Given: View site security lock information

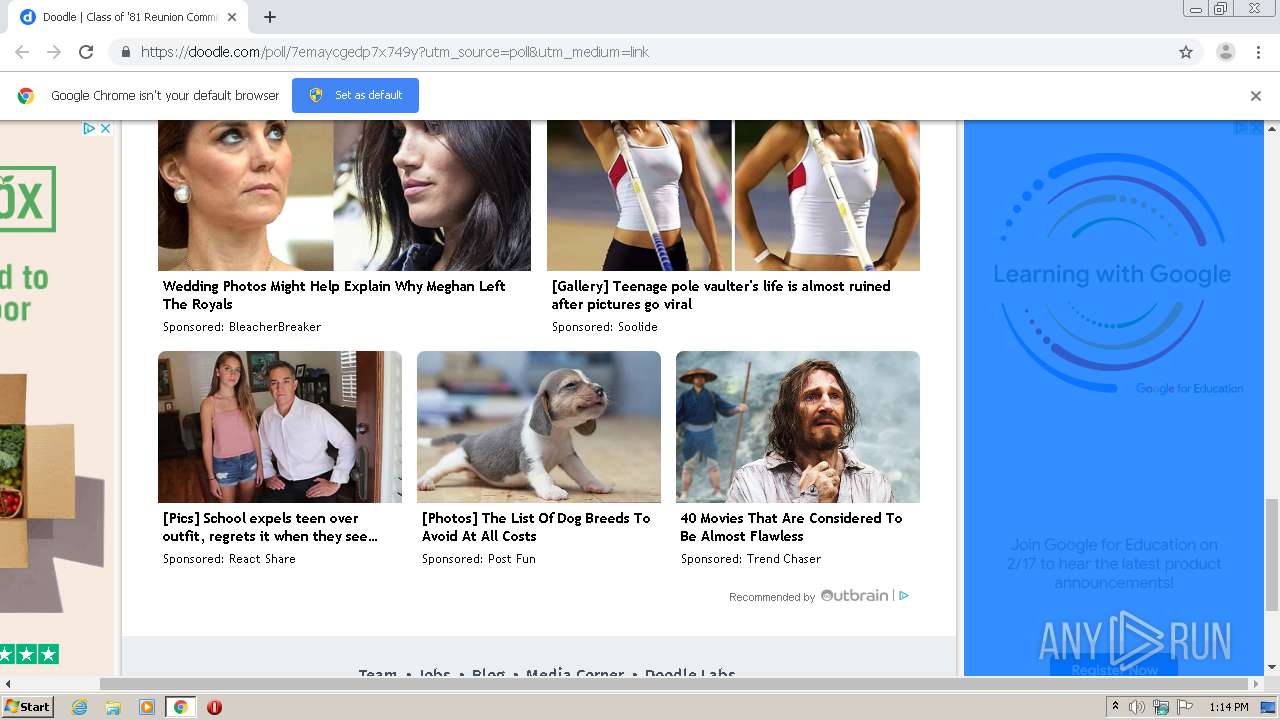Looking at the screenshot, I should pyautogui.click(x=125, y=52).
